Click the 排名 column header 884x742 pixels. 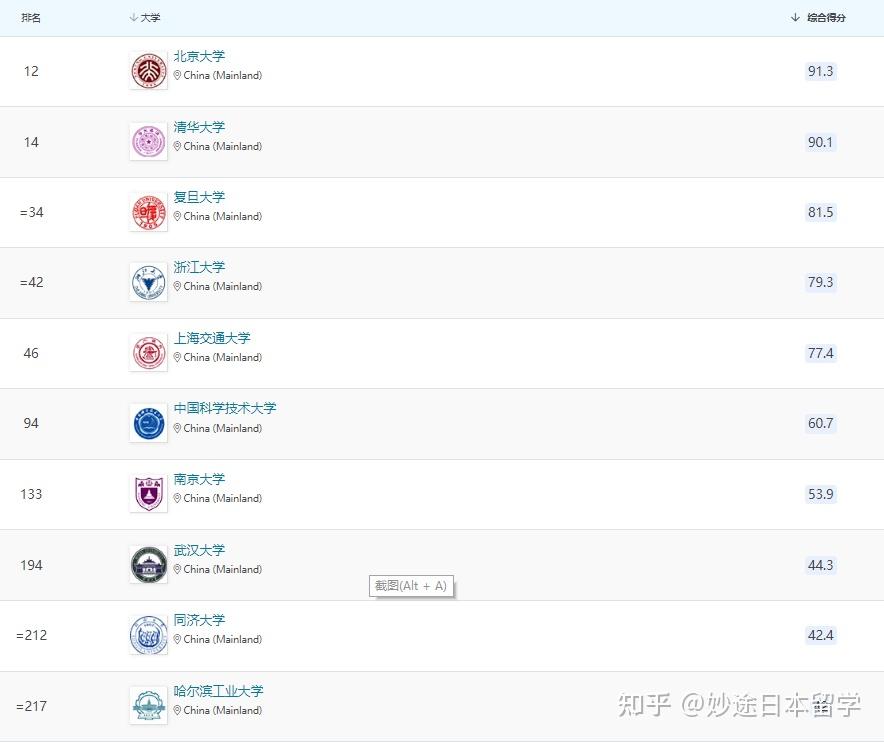pyautogui.click(x=31, y=17)
